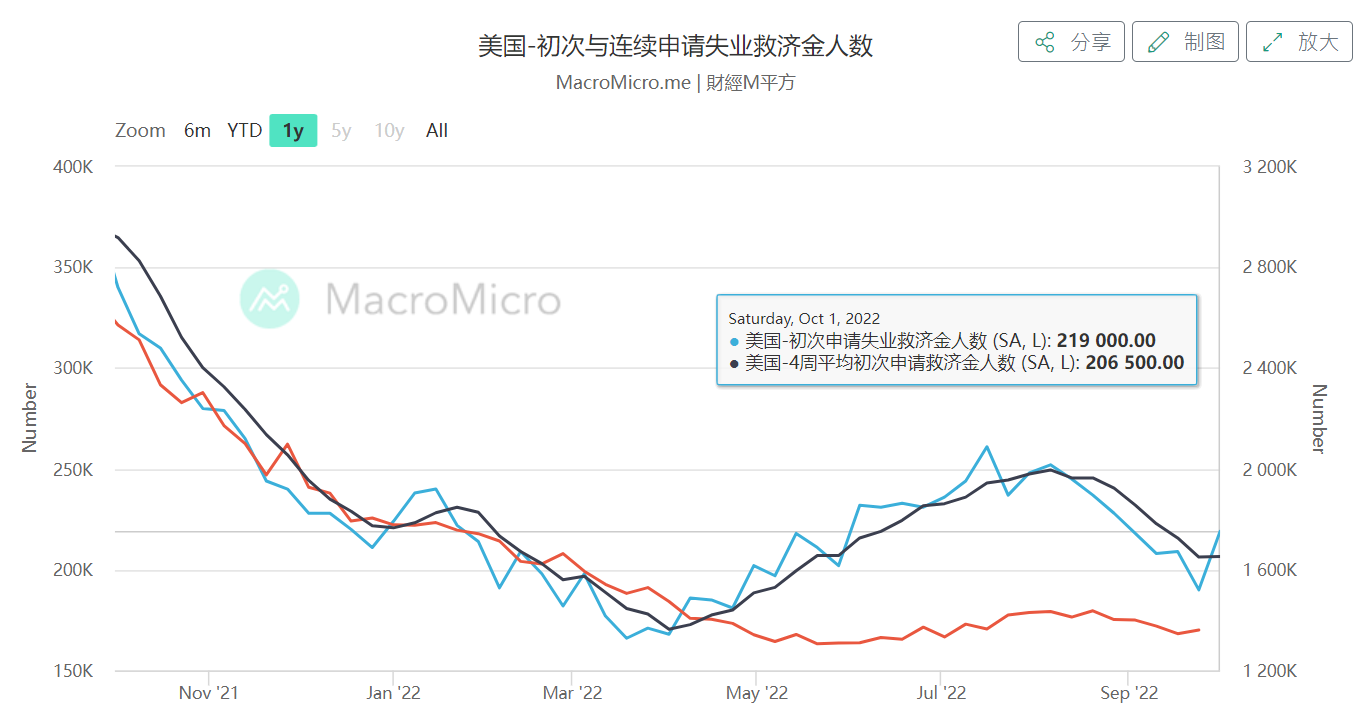Screen dimensions: 1369x716
Task: Click the chart title text
Action: tap(675, 44)
